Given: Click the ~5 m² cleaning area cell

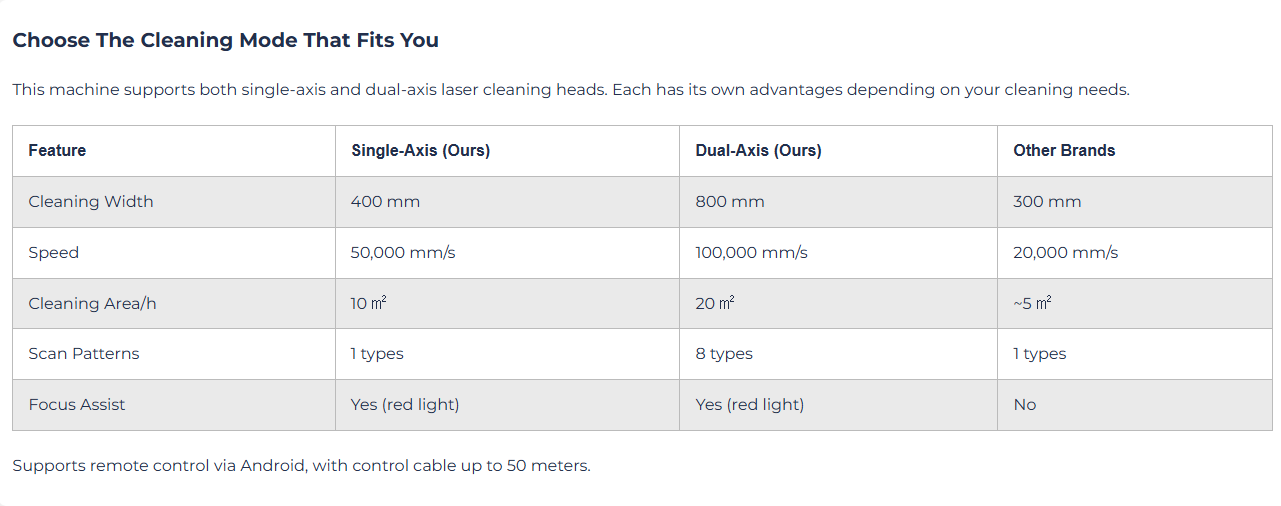Looking at the screenshot, I should pos(1032,304).
